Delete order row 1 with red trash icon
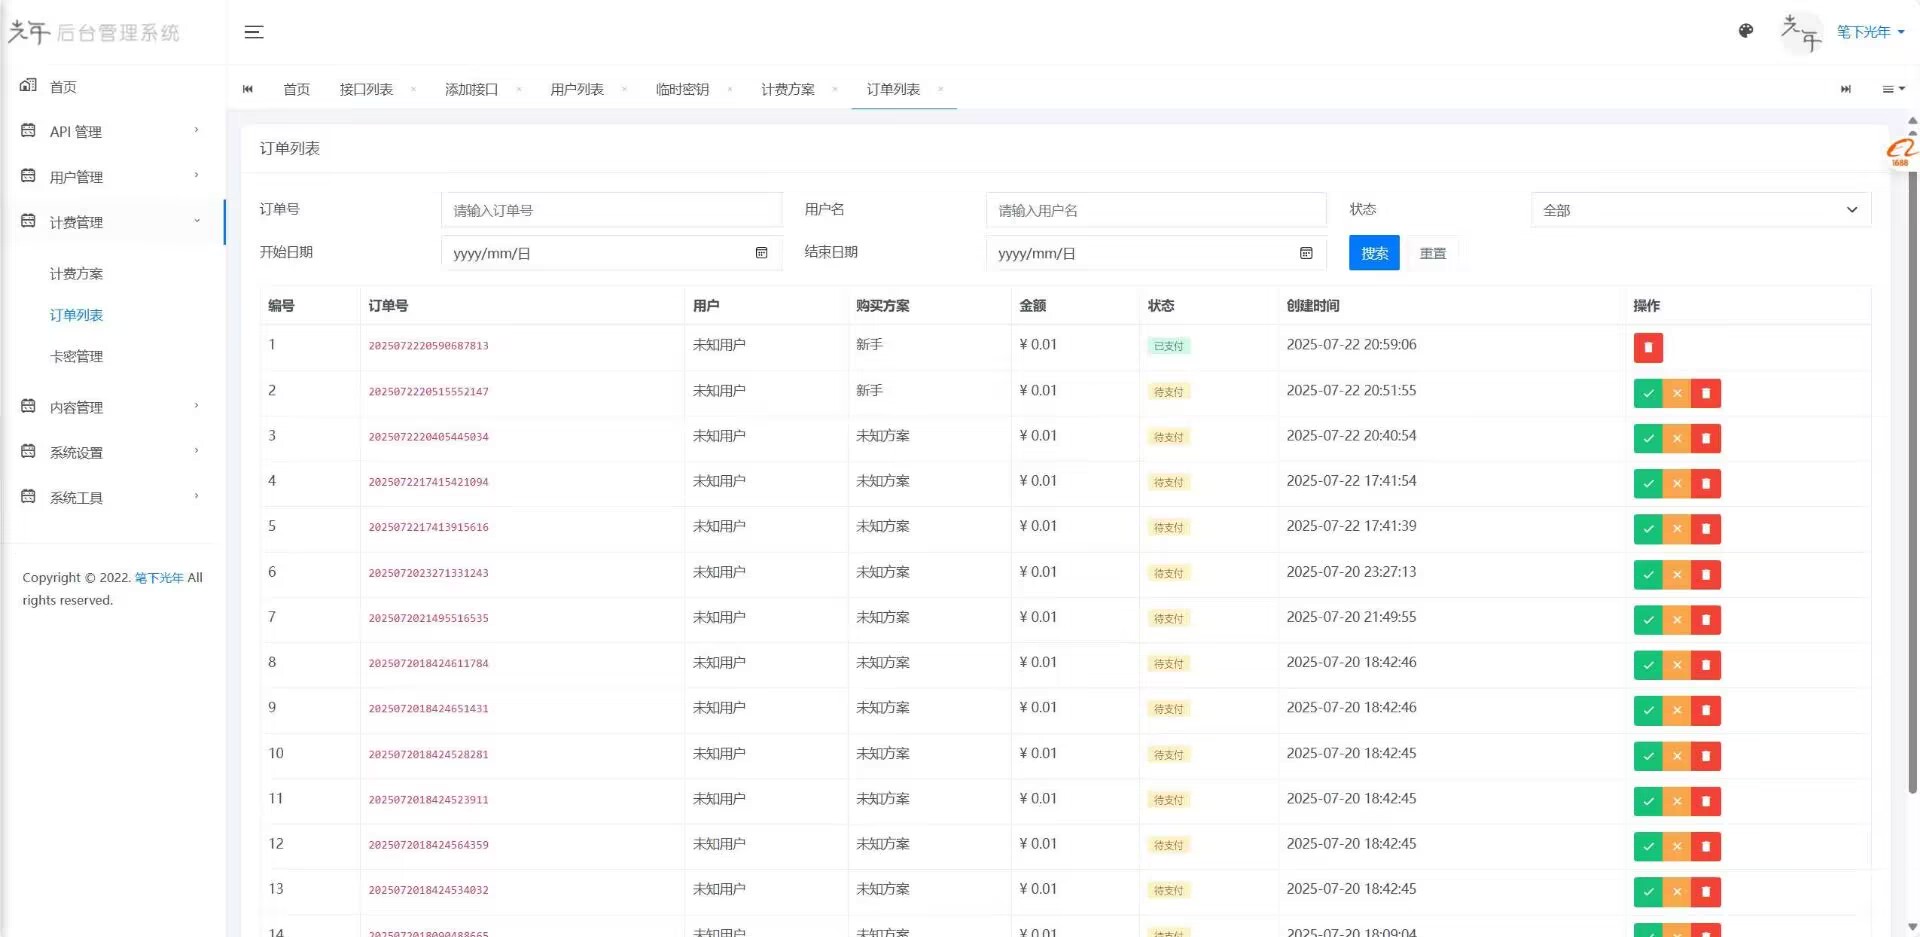1920x937 pixels. (1648, 347)
